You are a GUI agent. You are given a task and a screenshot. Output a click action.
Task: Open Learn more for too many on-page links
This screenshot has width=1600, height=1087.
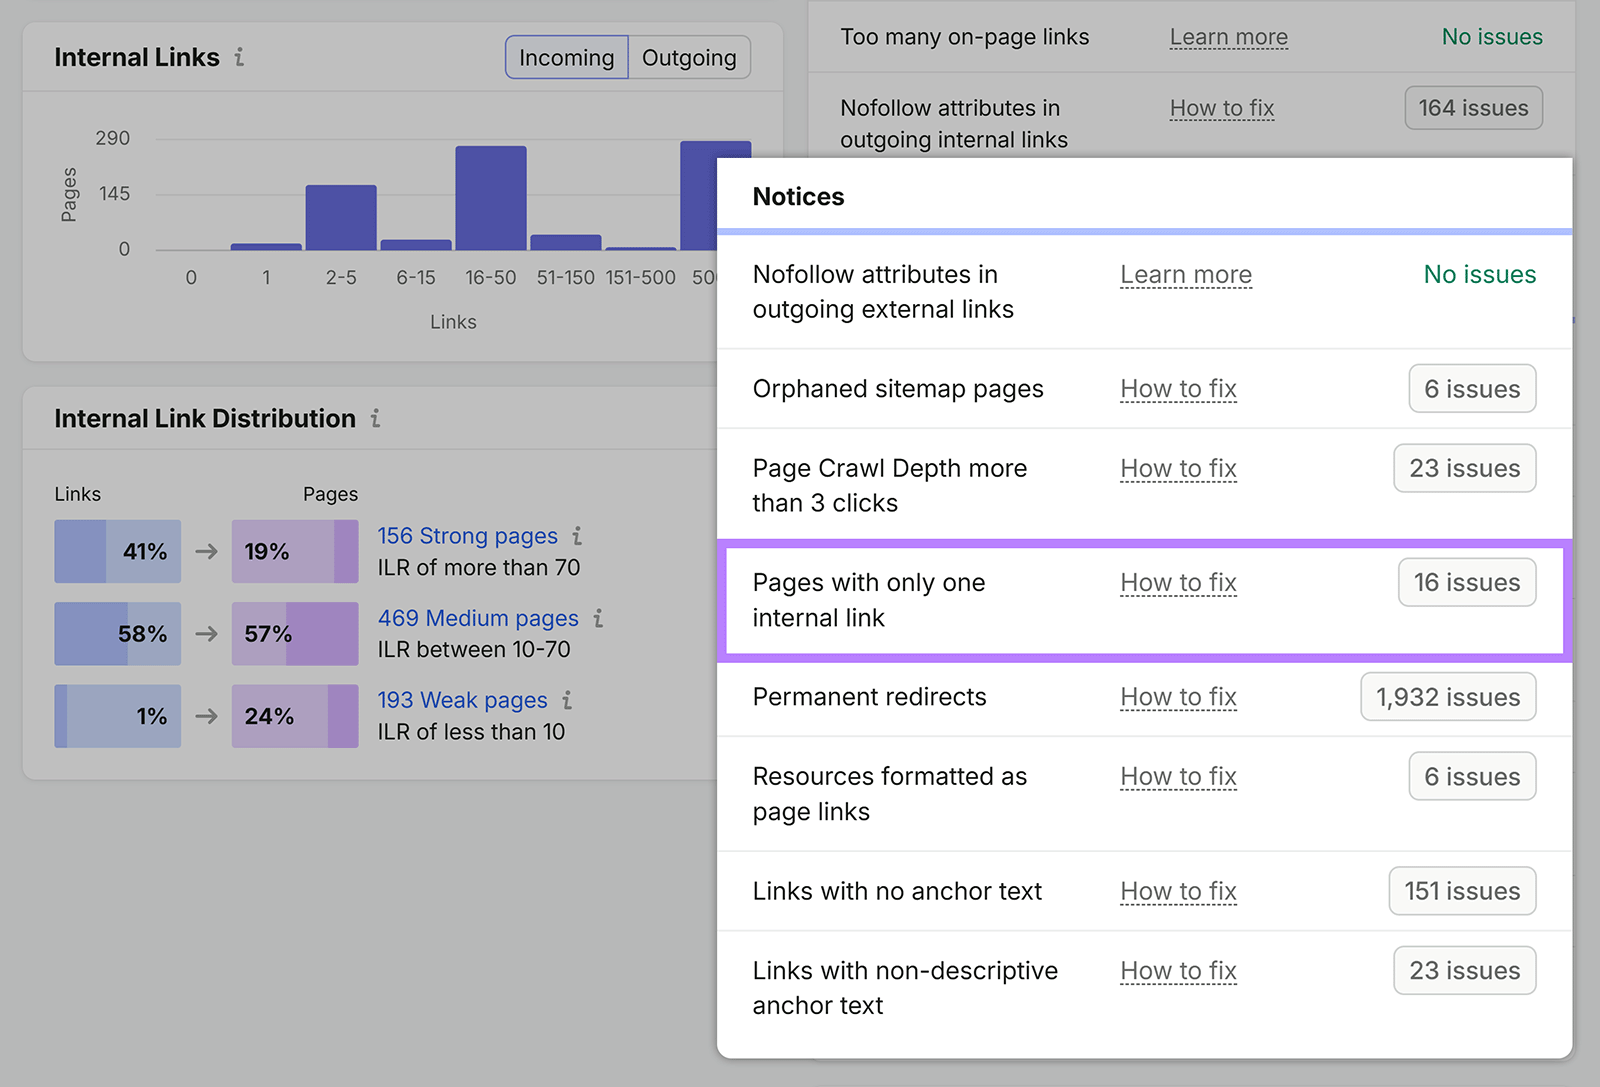1229,37
